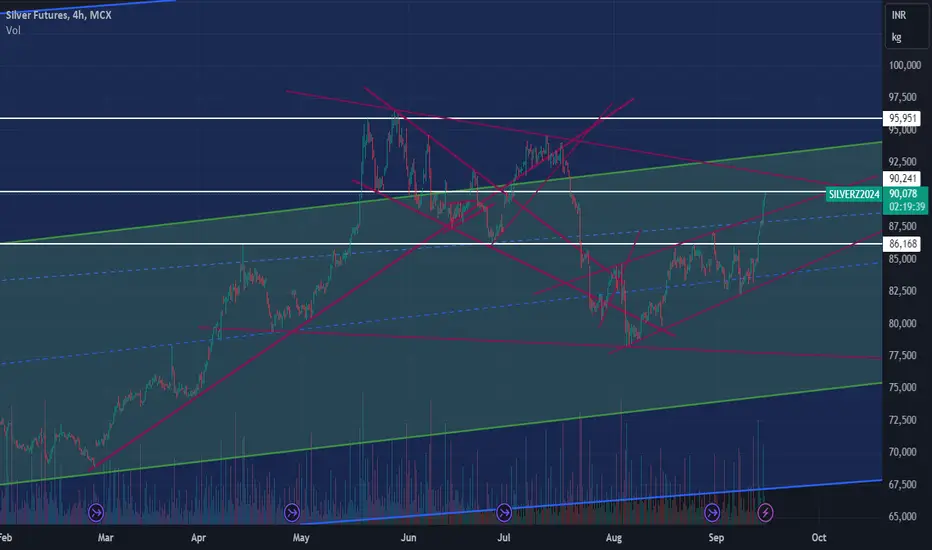Click the mid-September lightning bolt marker icon
932x550 pixels.
[x=766, y=512]
